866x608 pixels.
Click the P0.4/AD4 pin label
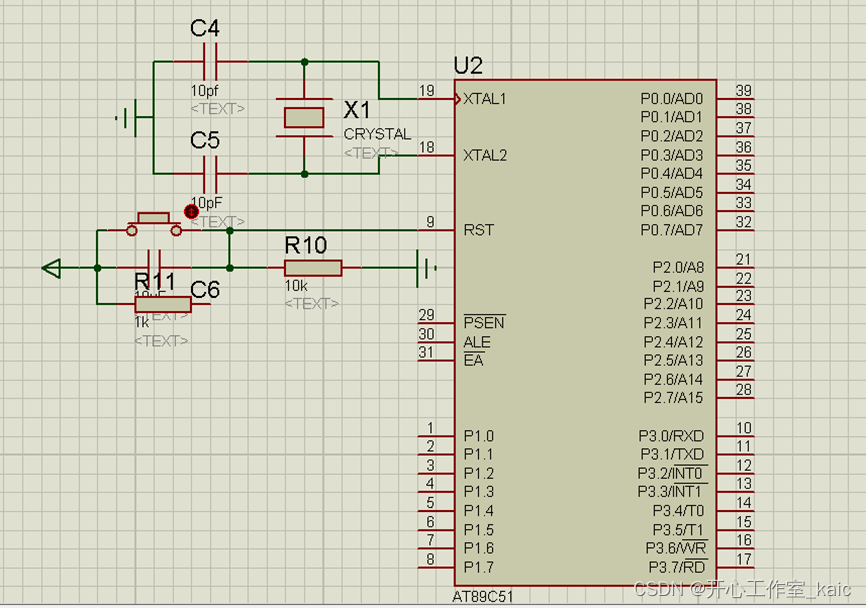pyautogui.click(x=672, y=174)
